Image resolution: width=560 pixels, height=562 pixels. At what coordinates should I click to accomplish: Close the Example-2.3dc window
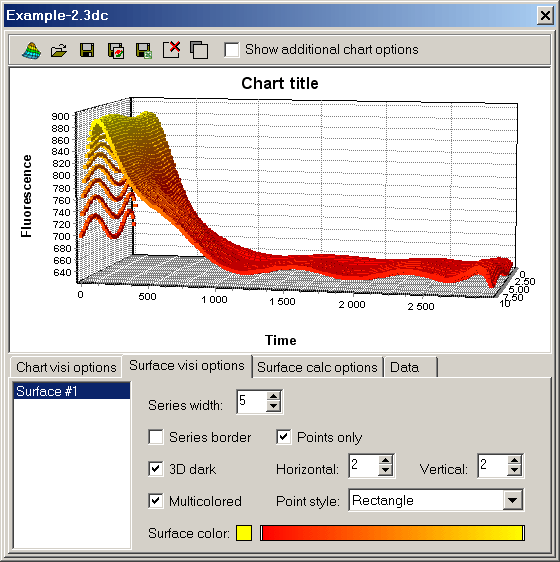[x=545, y=16]
